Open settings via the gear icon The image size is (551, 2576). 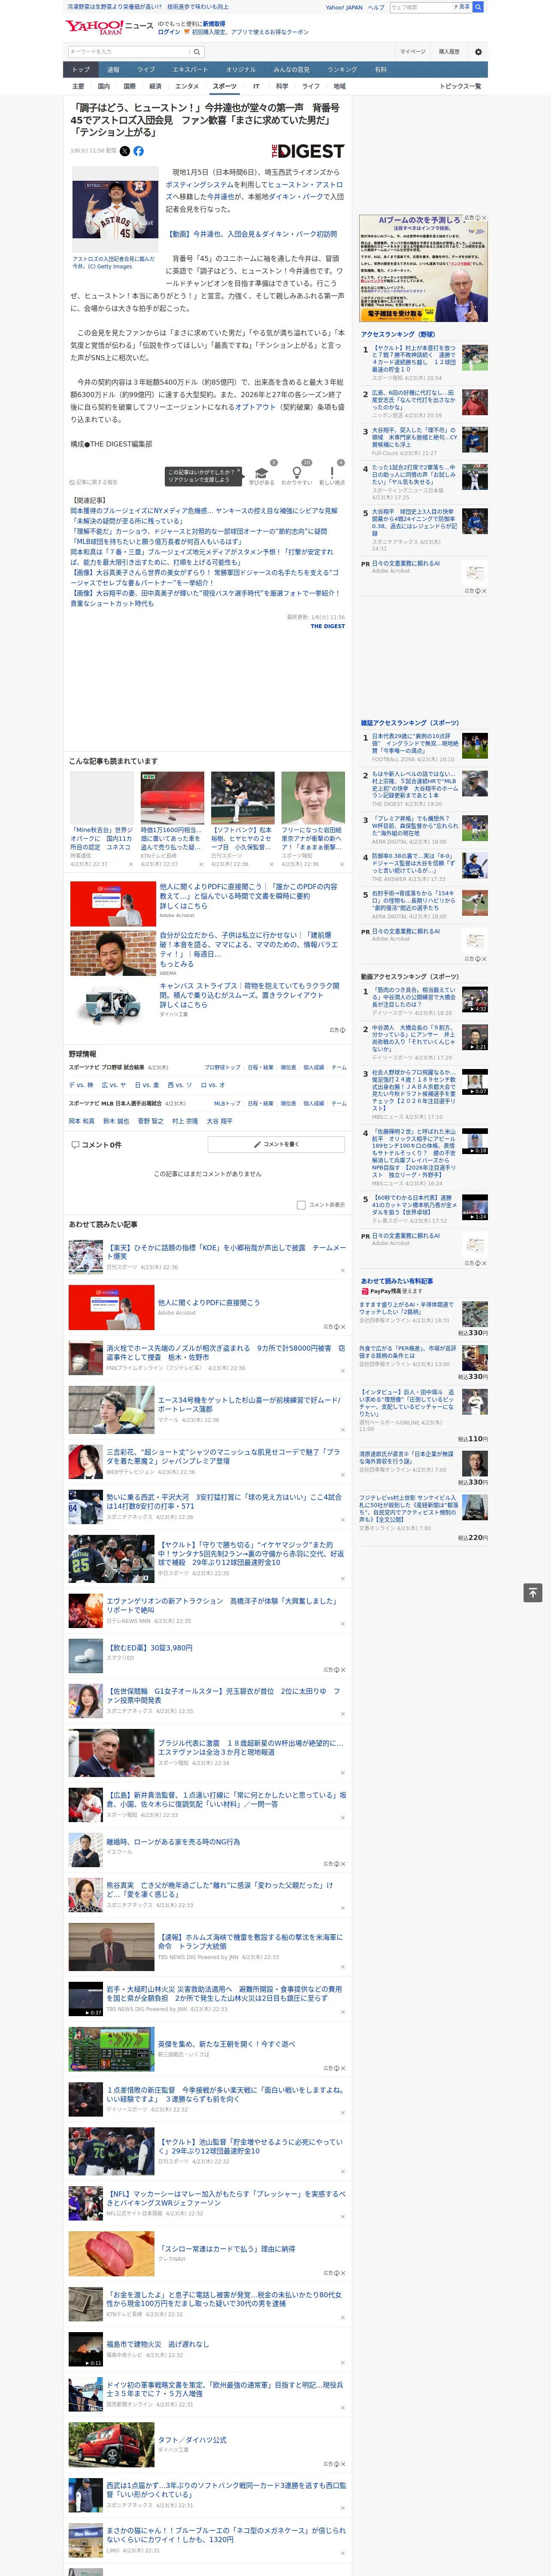[x=478, y=52]
